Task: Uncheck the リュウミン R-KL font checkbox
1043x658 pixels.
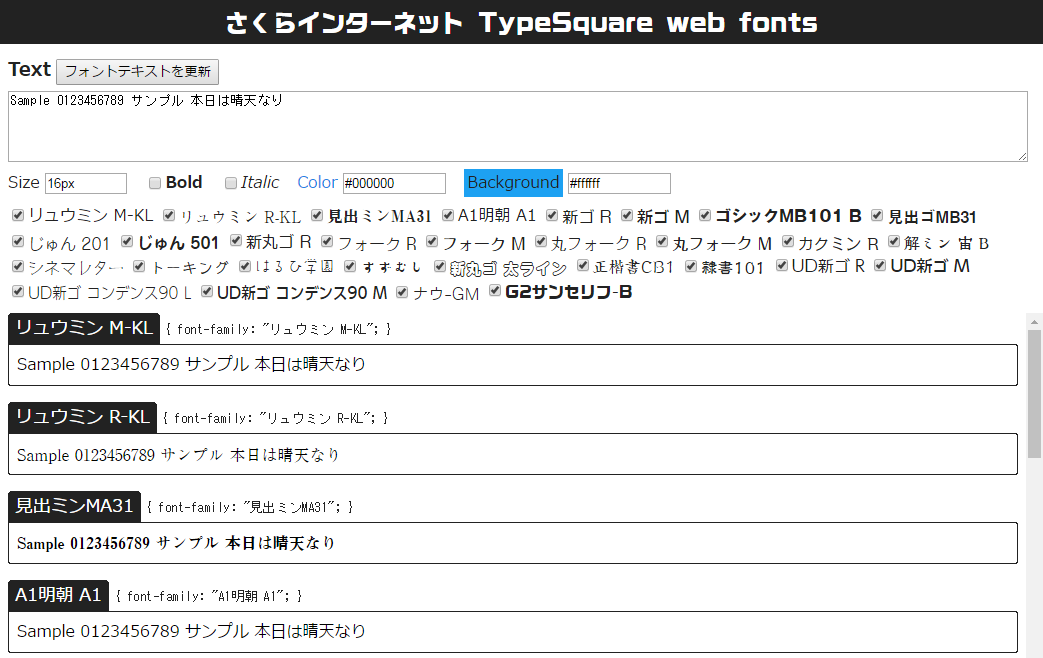Action: click(169, 215)
